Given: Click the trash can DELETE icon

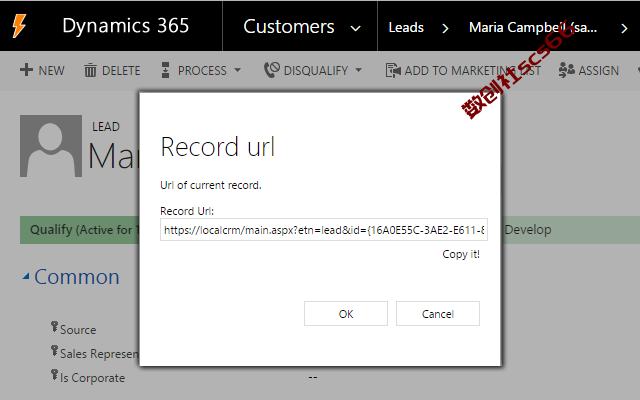Looking at the screenshot, I should [90, 70].
